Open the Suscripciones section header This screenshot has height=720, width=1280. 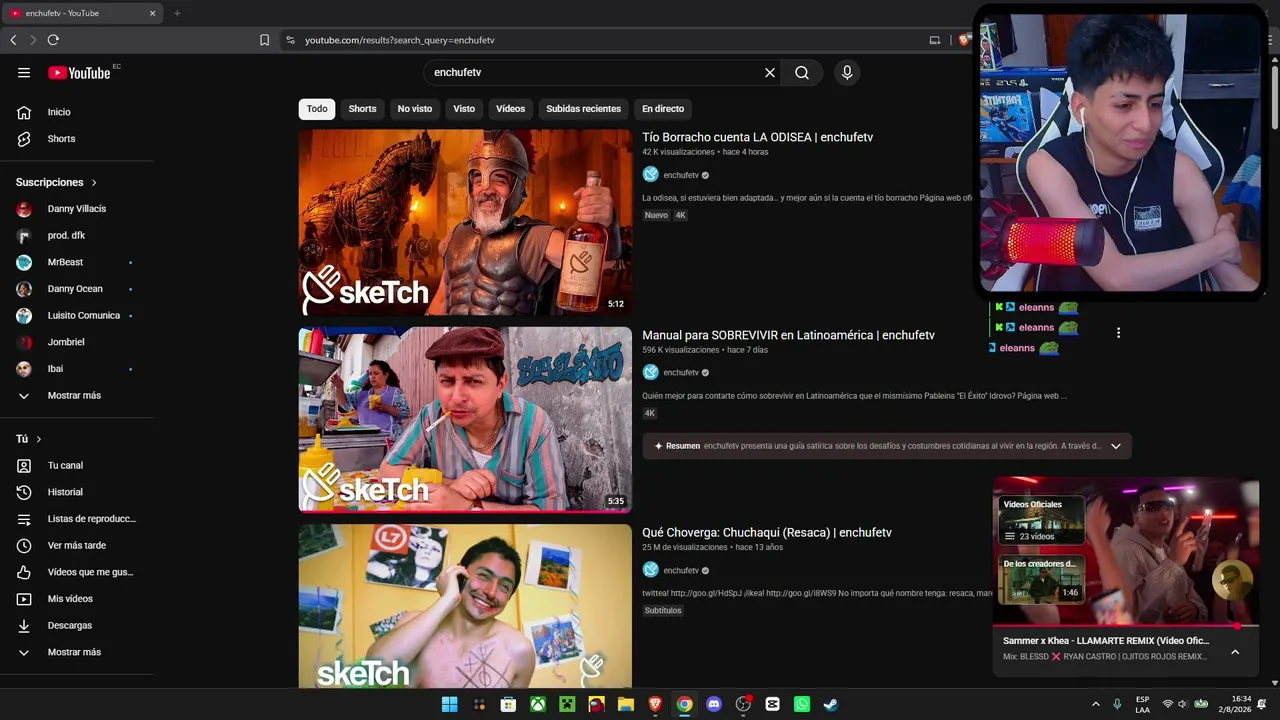coord(57,182)
